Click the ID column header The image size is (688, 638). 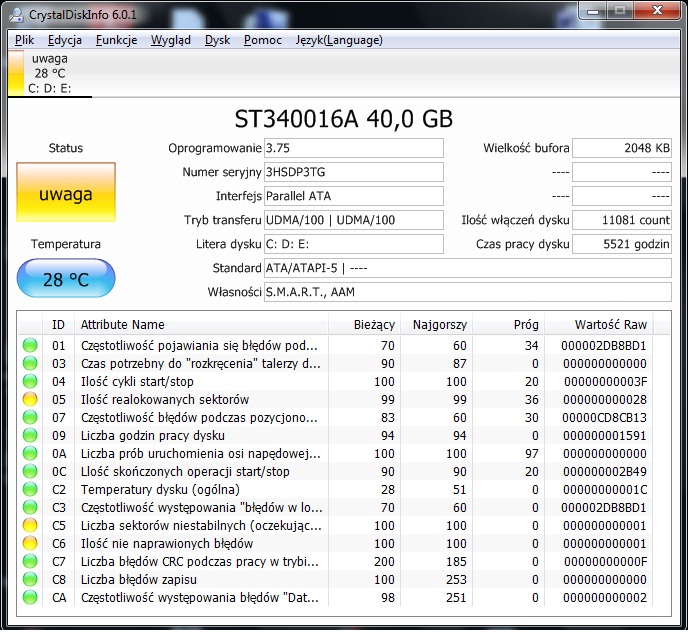pyautogui.click(x=58, y=324)
